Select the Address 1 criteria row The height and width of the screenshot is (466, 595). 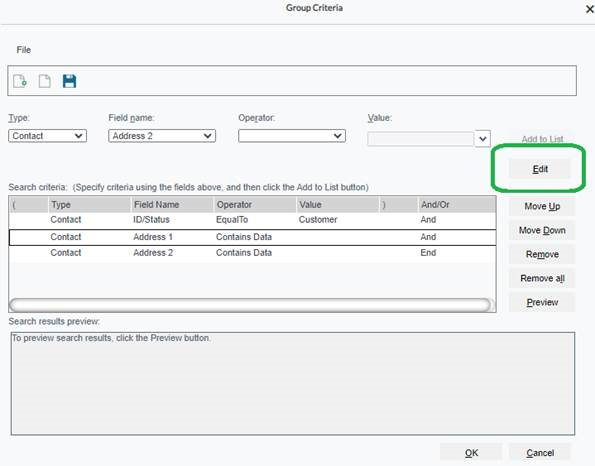(x=252, y=237)
